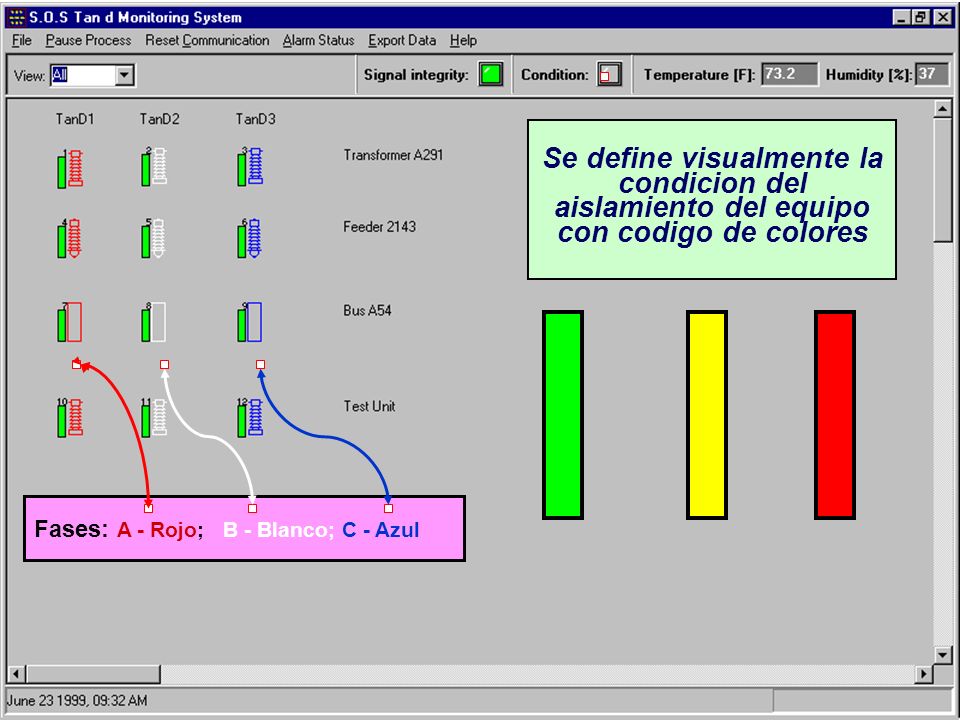
Task: Click the 'A - Rojo' phase legend text
Action: point(158,530)
